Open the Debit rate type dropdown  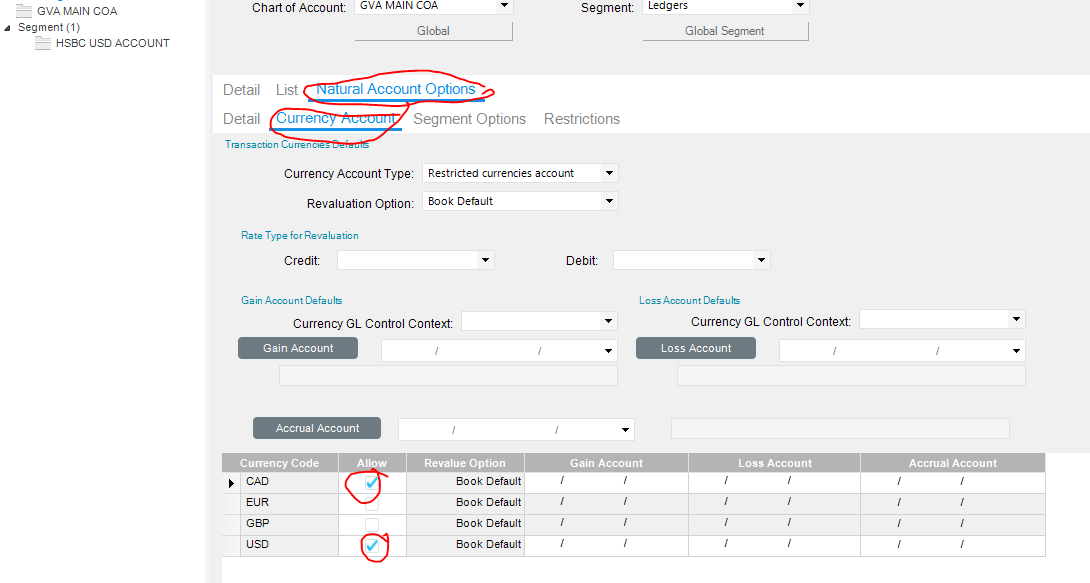pos(761,260)
